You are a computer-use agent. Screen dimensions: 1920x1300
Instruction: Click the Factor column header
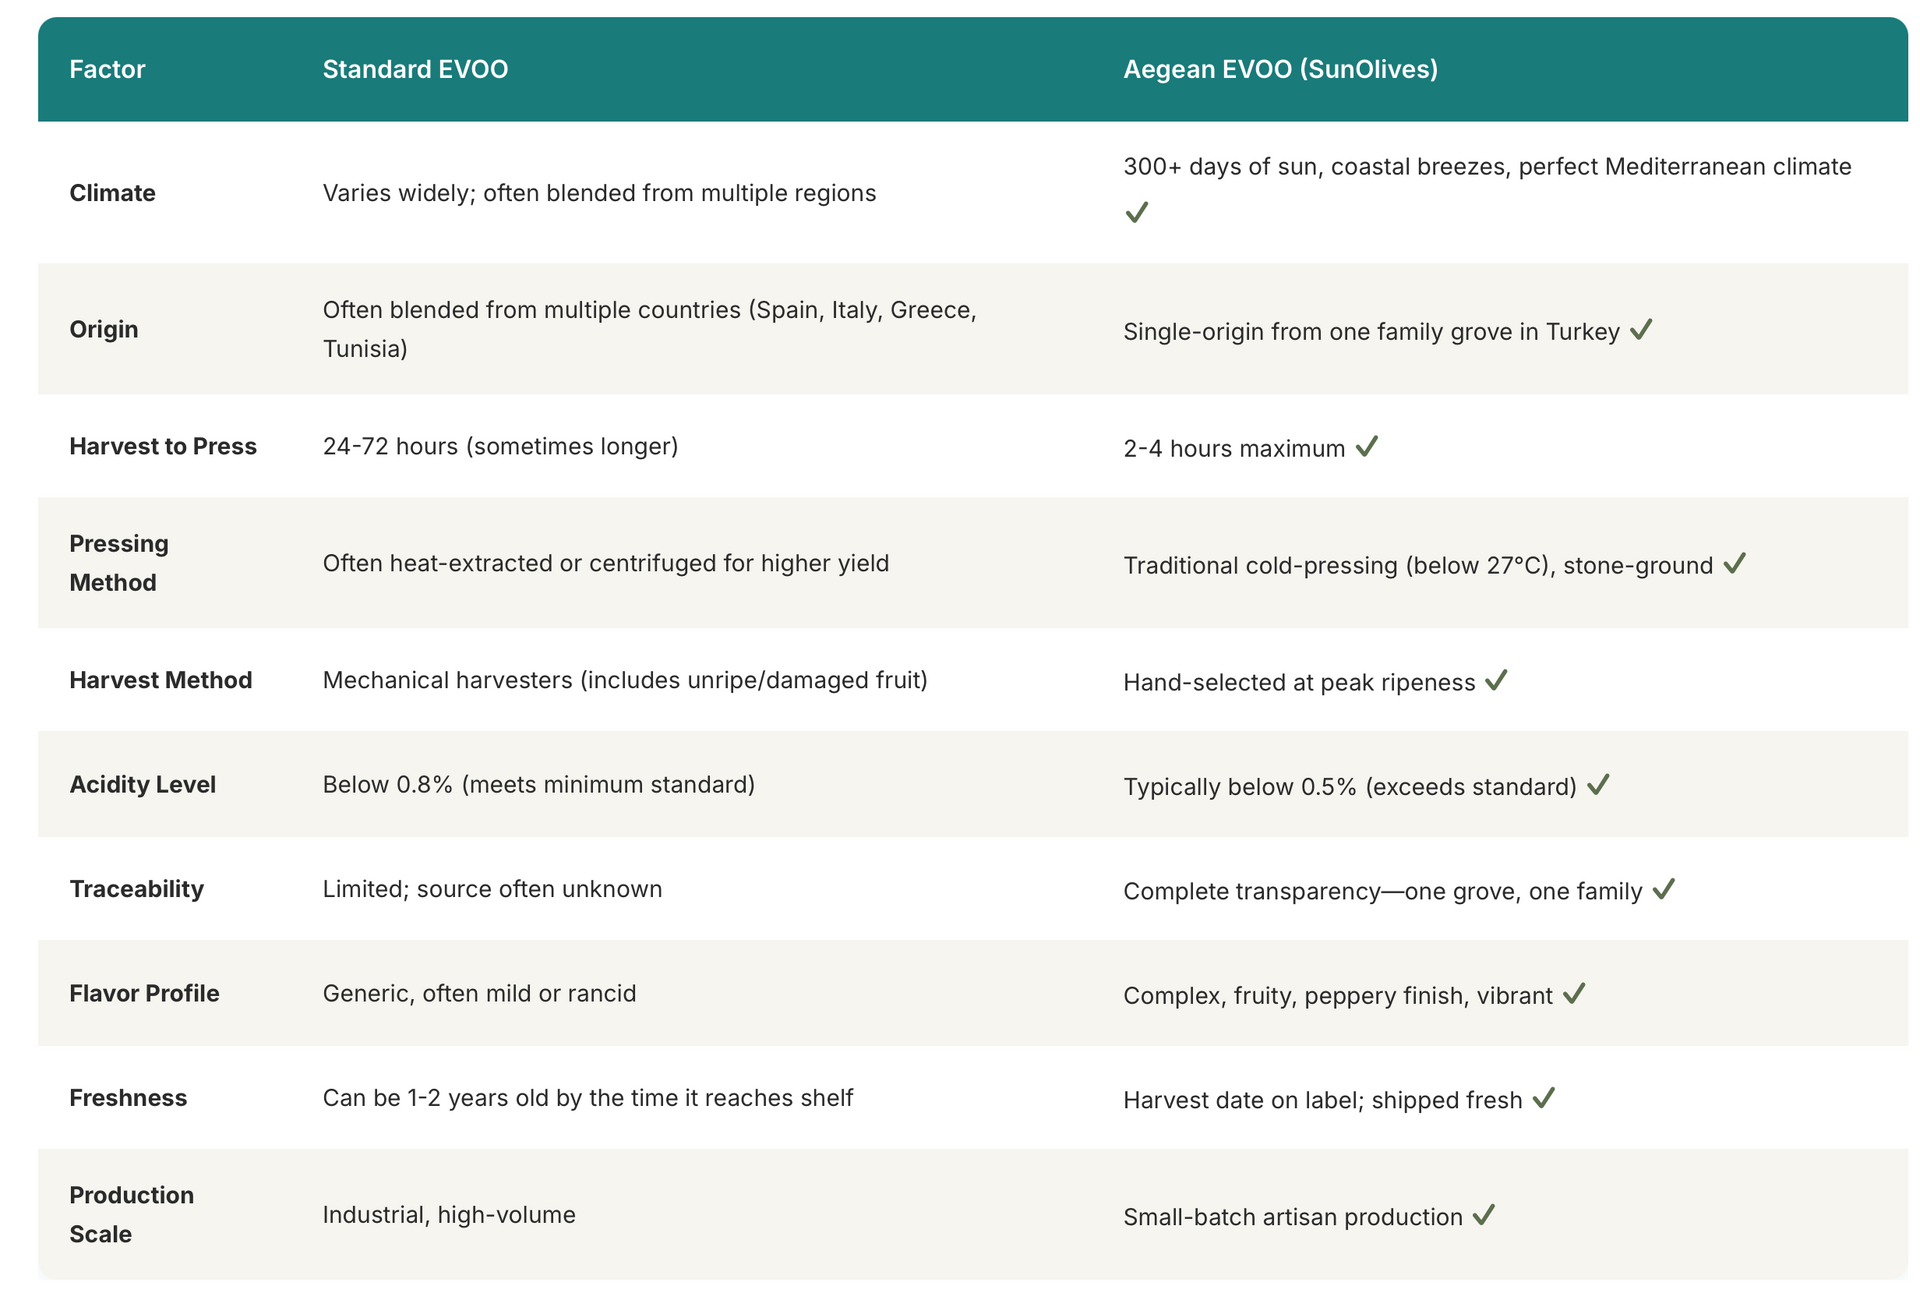(107, 69)
